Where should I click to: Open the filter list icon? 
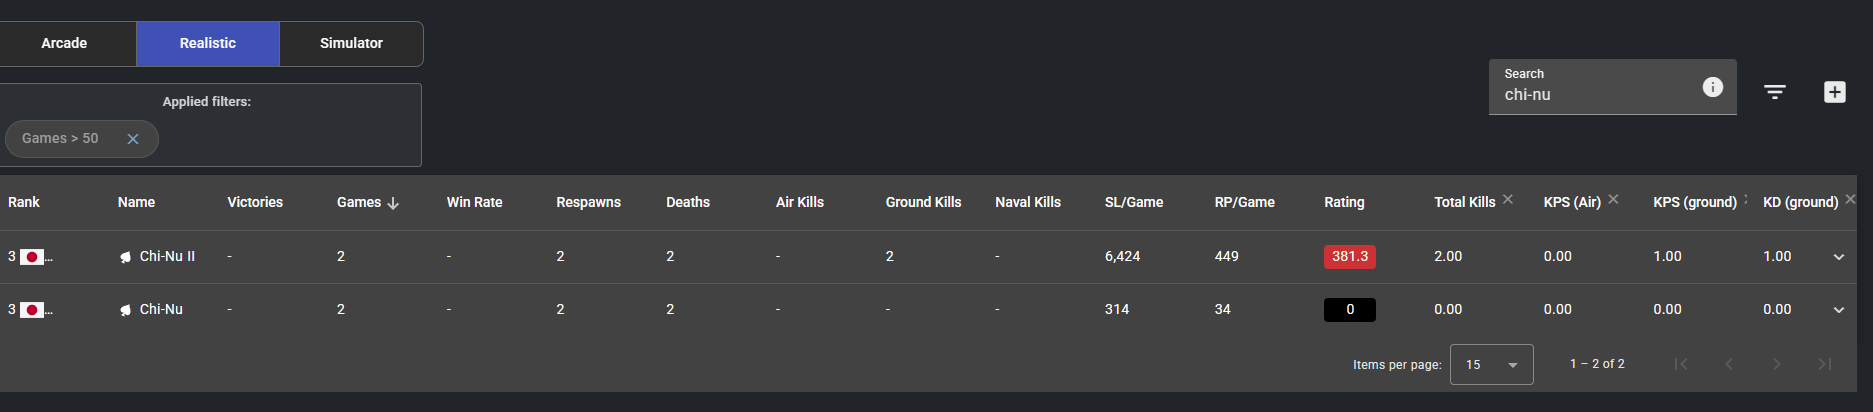coord(1775,92)
